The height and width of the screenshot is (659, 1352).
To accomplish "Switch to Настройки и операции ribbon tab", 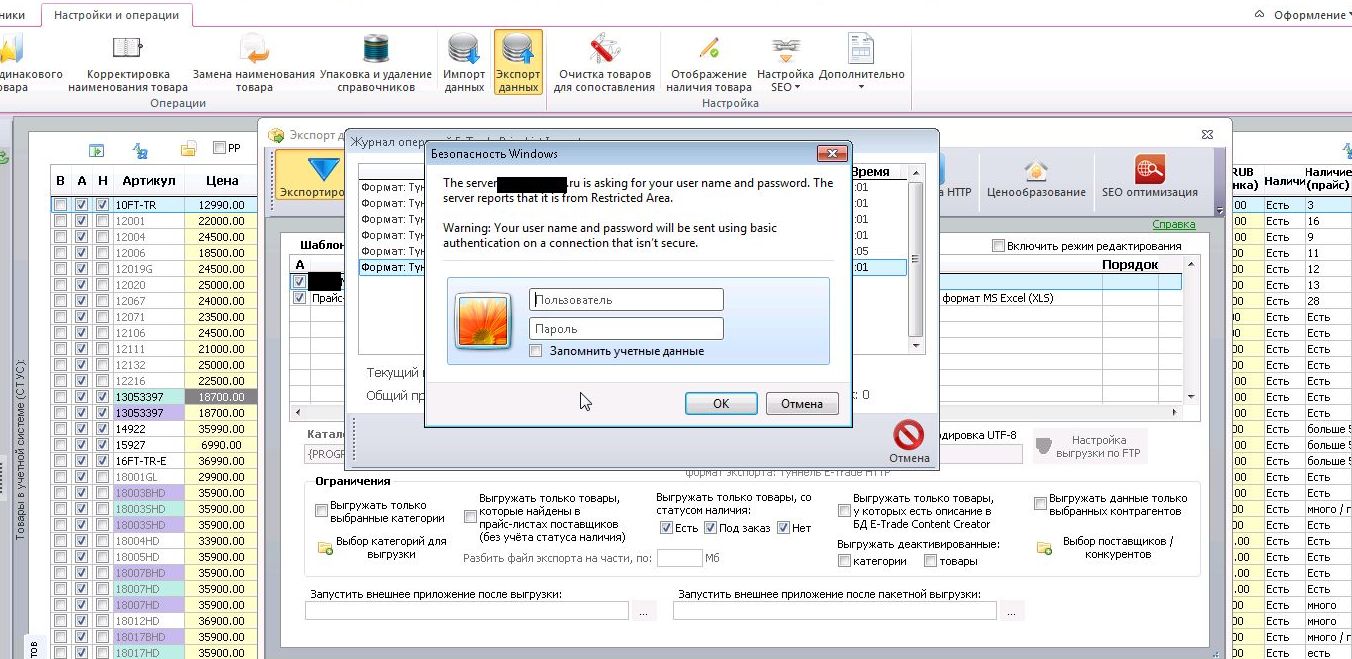I will tap(117, 15).
